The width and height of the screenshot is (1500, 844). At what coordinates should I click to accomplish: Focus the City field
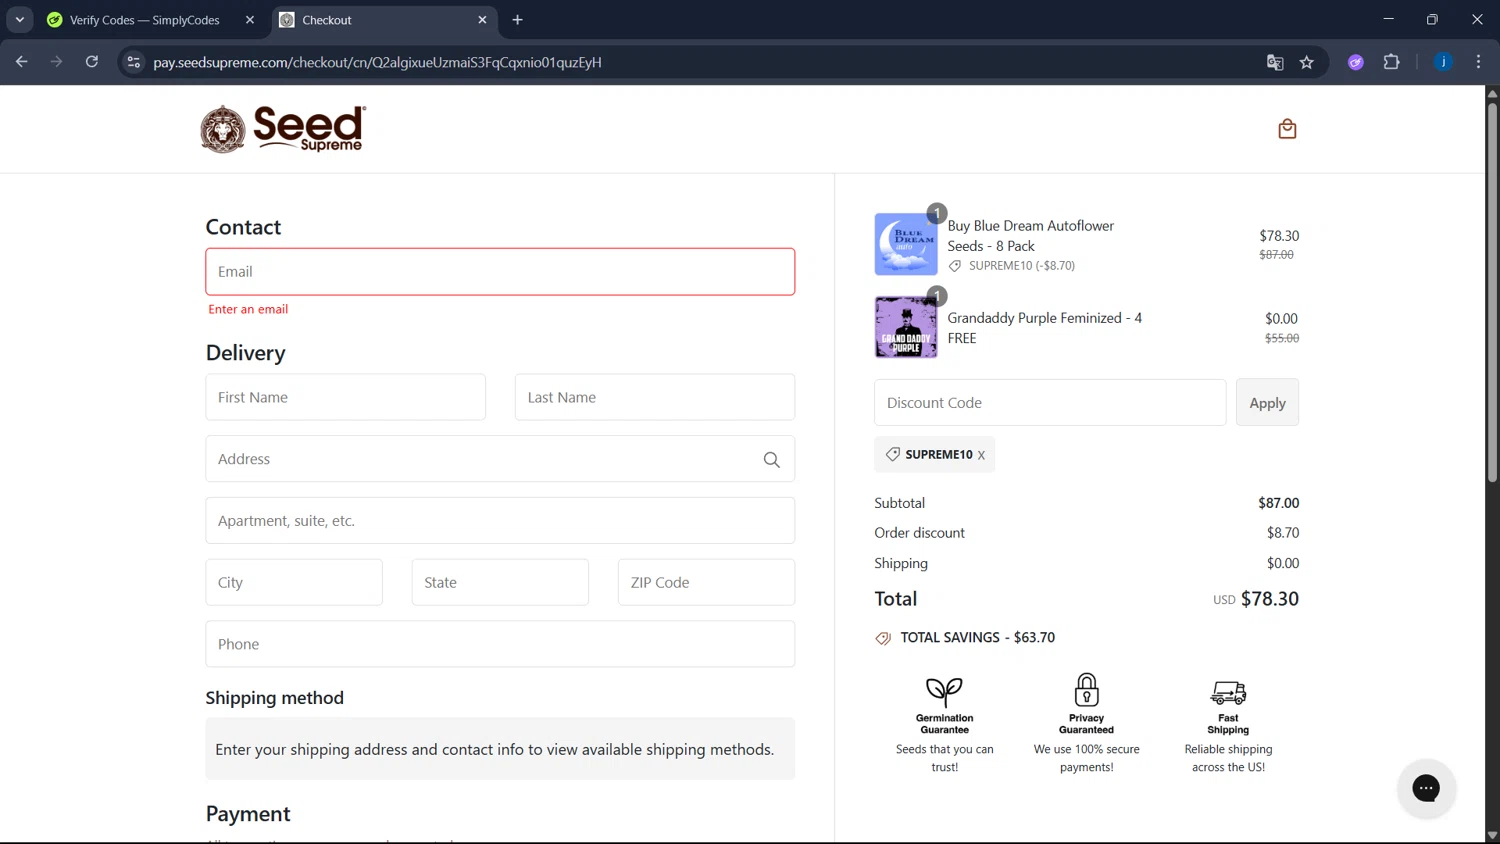[294, 582]
